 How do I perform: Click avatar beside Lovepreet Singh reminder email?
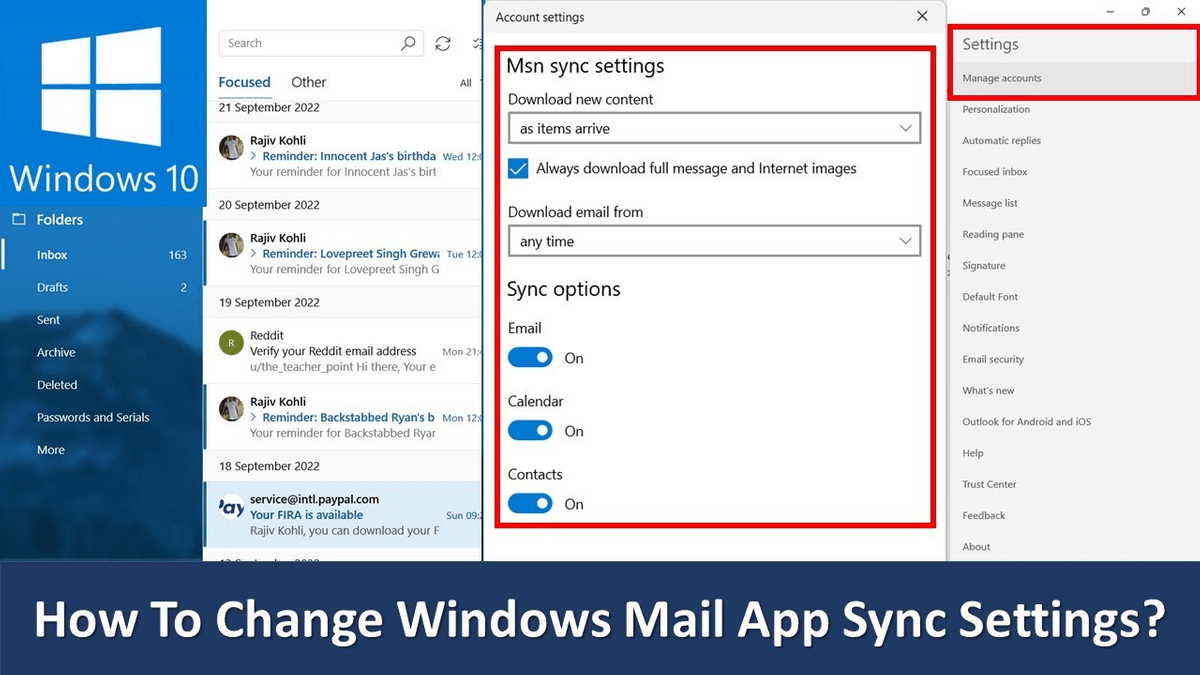click(231, 245)
